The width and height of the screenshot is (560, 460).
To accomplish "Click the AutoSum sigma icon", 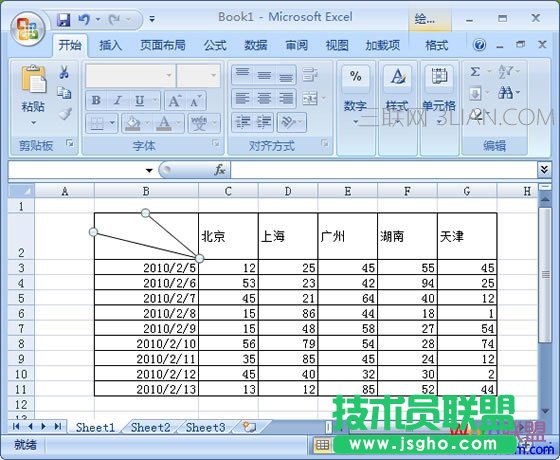I will pos(475,72).
